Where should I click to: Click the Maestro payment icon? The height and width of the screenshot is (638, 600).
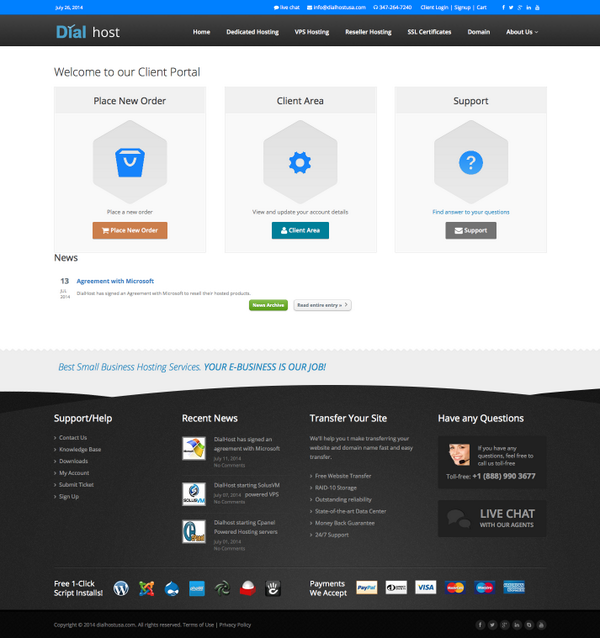tap(484, 588)
